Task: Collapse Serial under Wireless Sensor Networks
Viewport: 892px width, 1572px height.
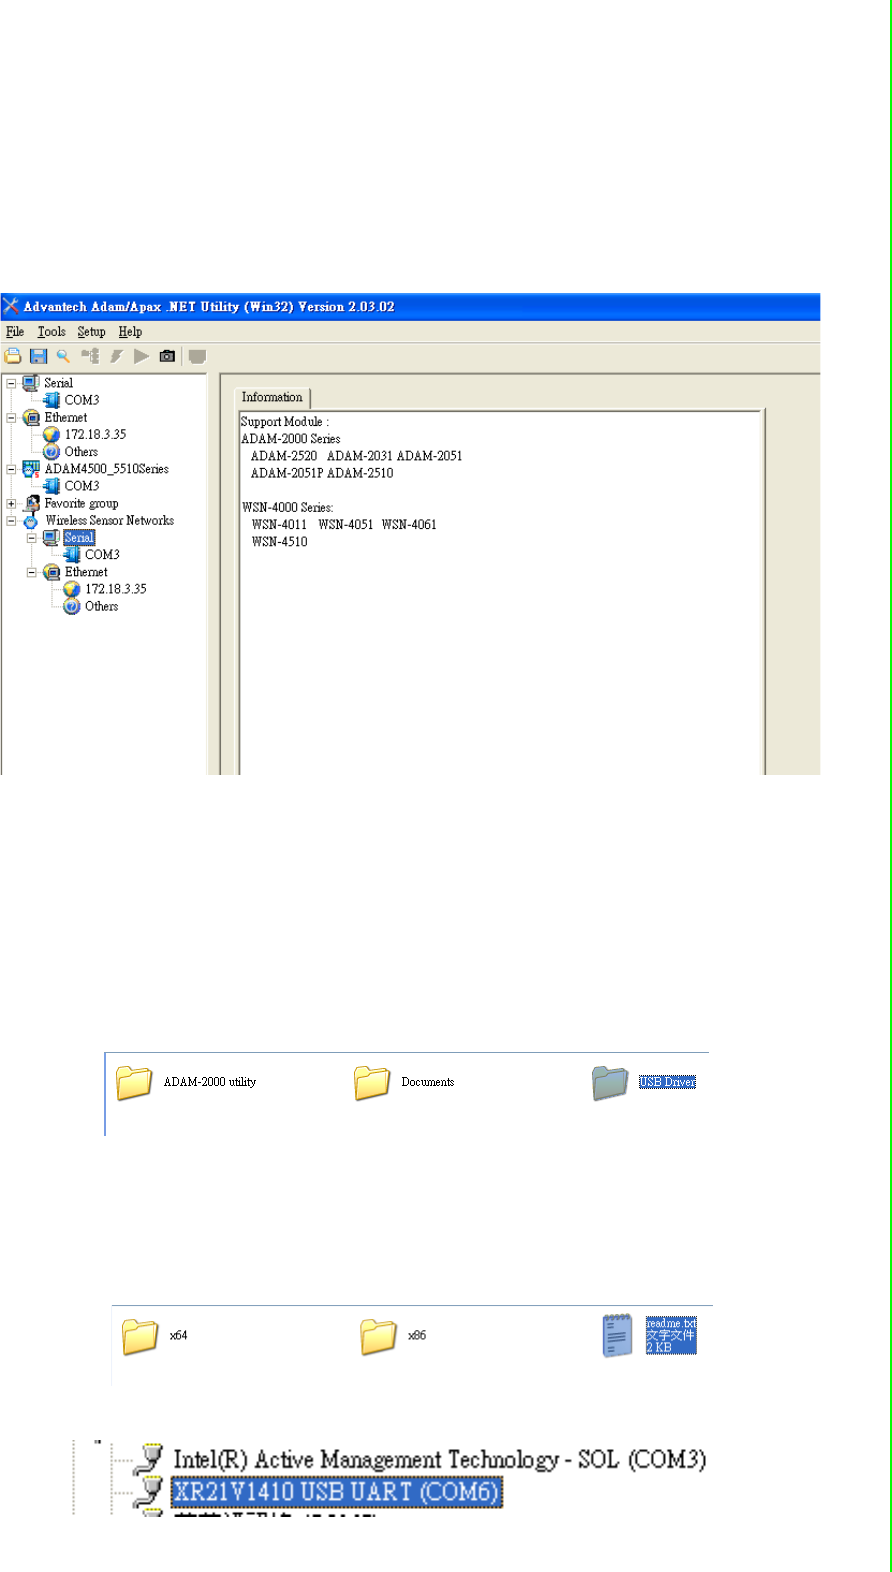Action: click(32, 538)
